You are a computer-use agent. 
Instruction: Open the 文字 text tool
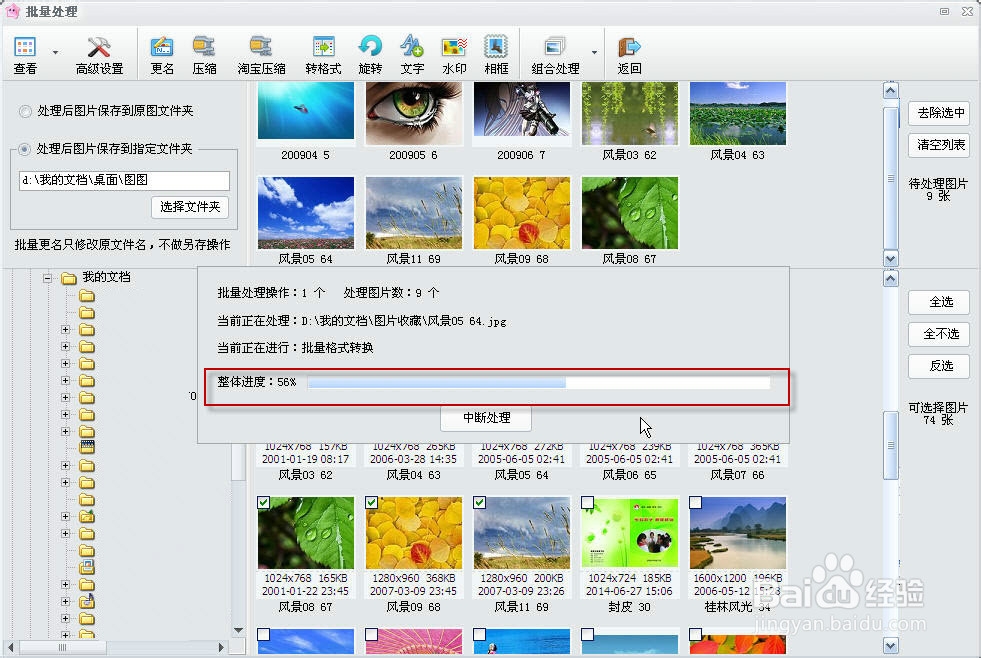click(413, 52)
